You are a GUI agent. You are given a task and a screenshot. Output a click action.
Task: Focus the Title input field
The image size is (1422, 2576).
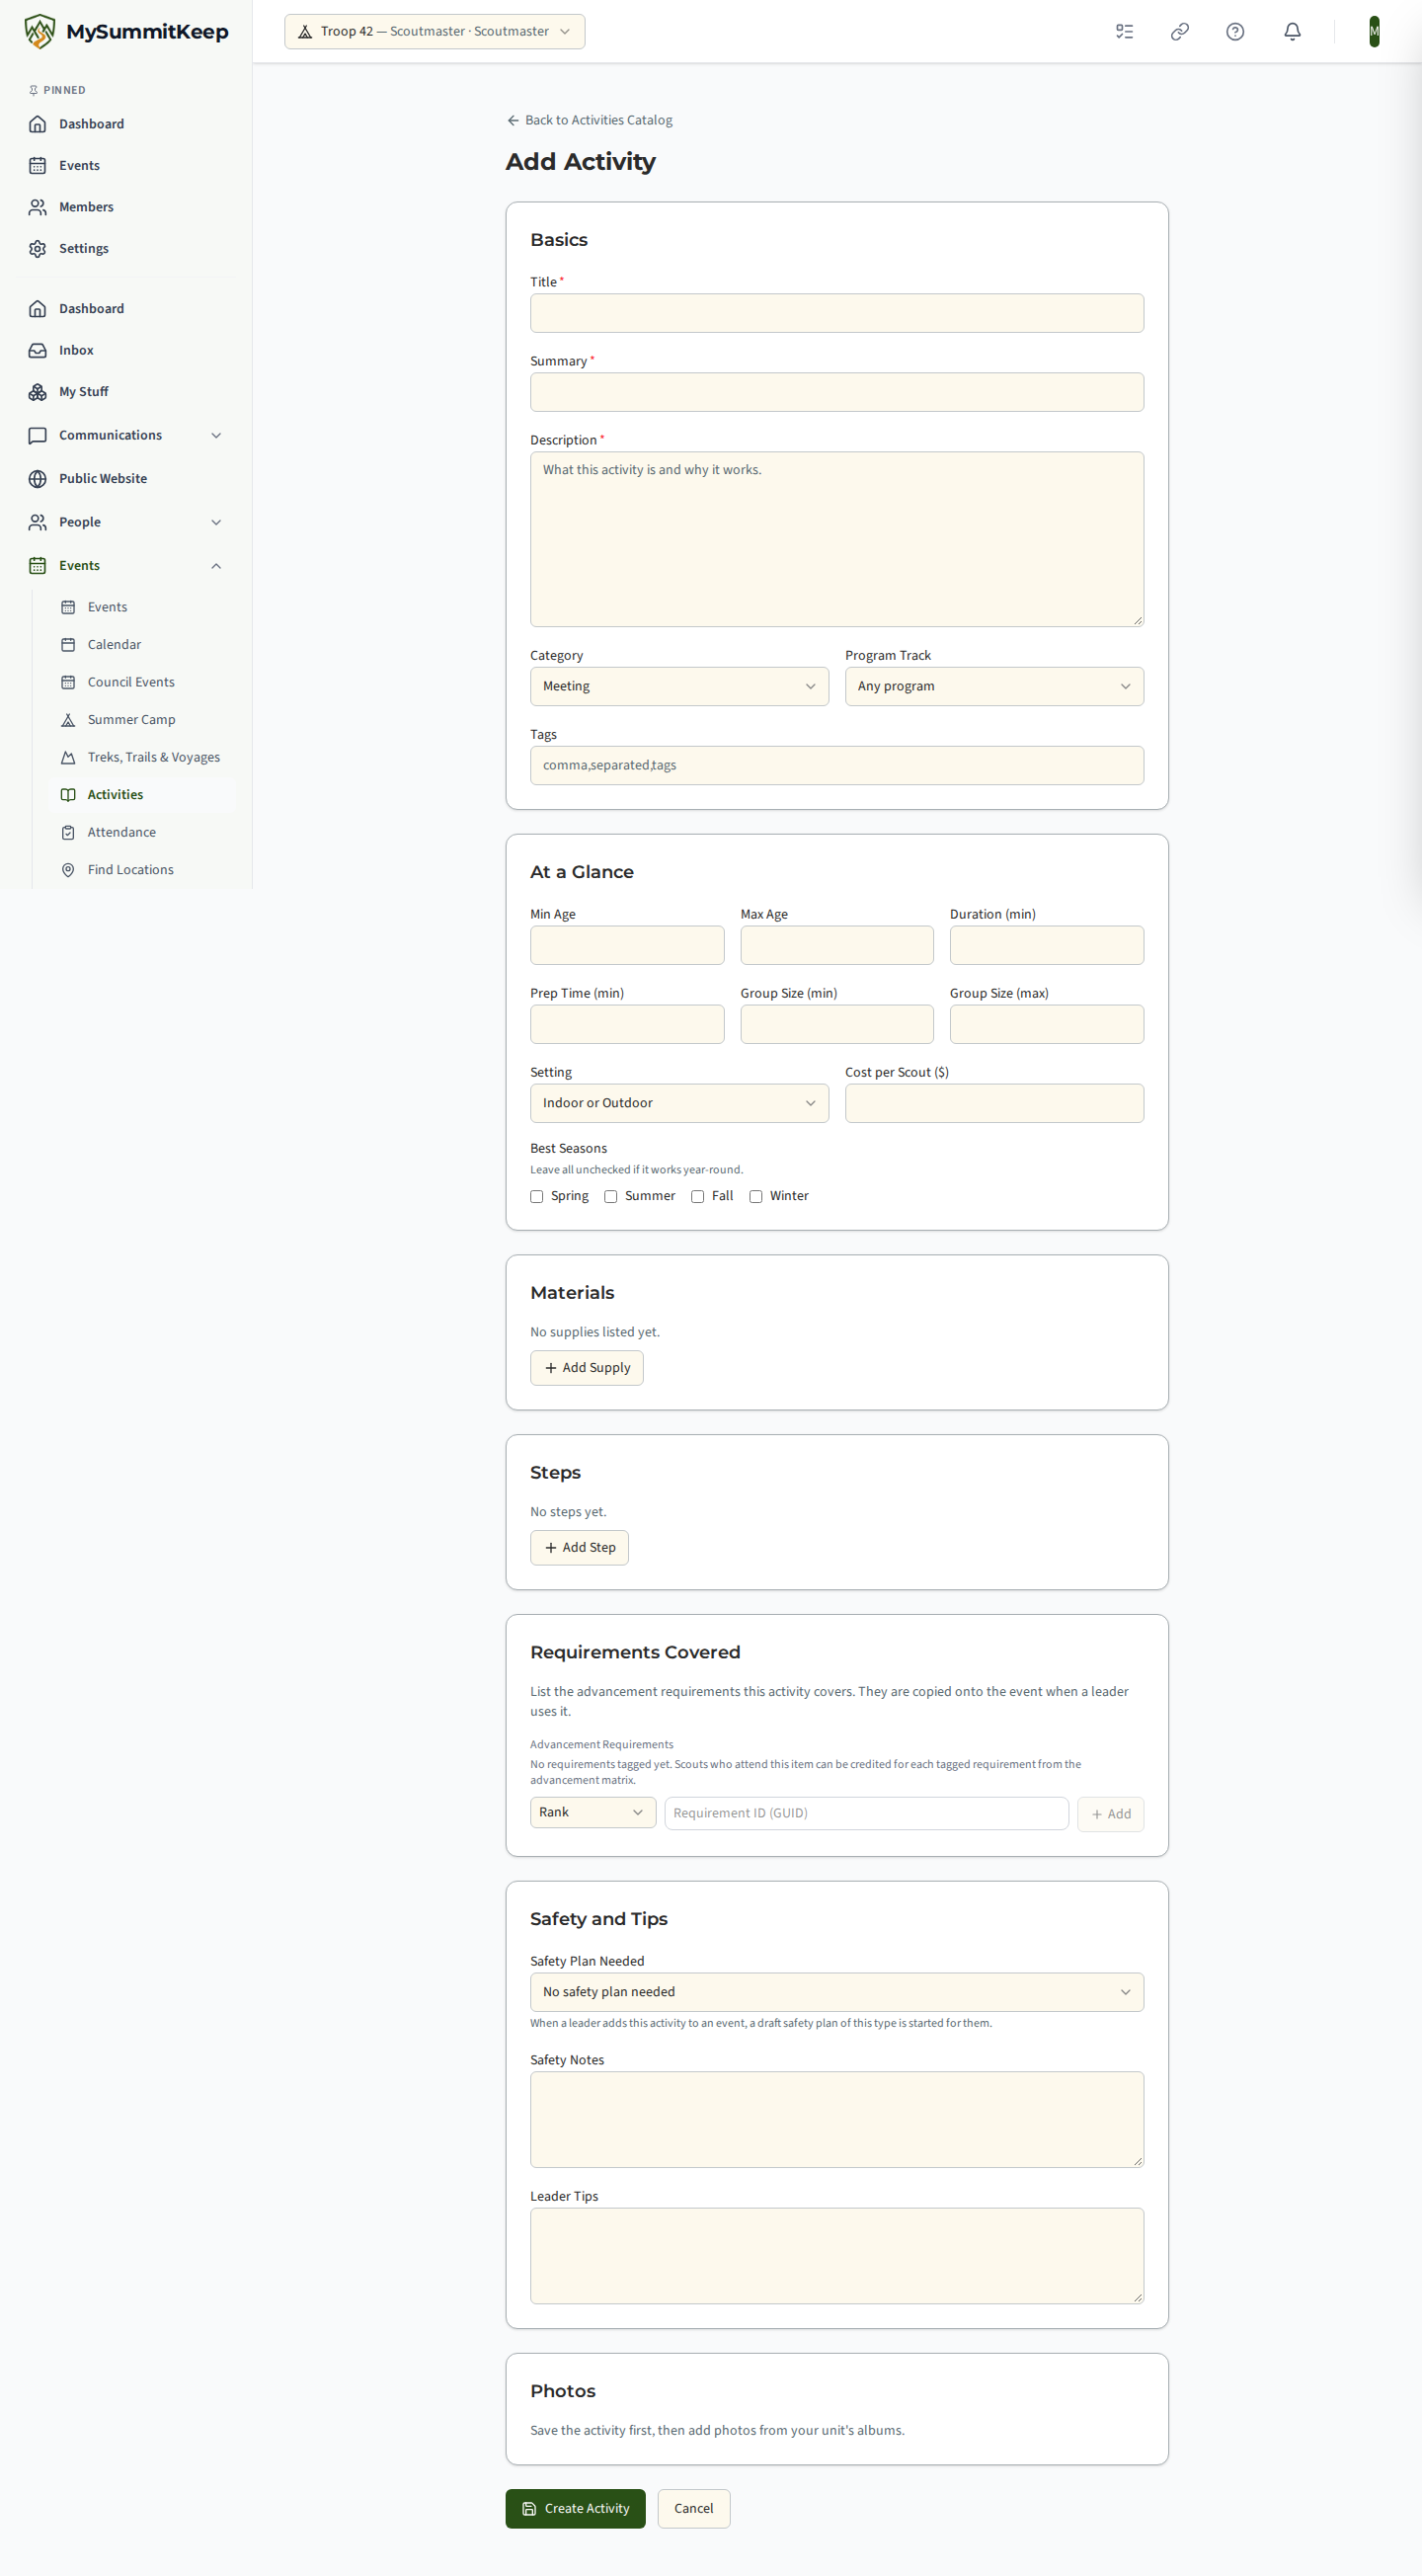point(837,313)
